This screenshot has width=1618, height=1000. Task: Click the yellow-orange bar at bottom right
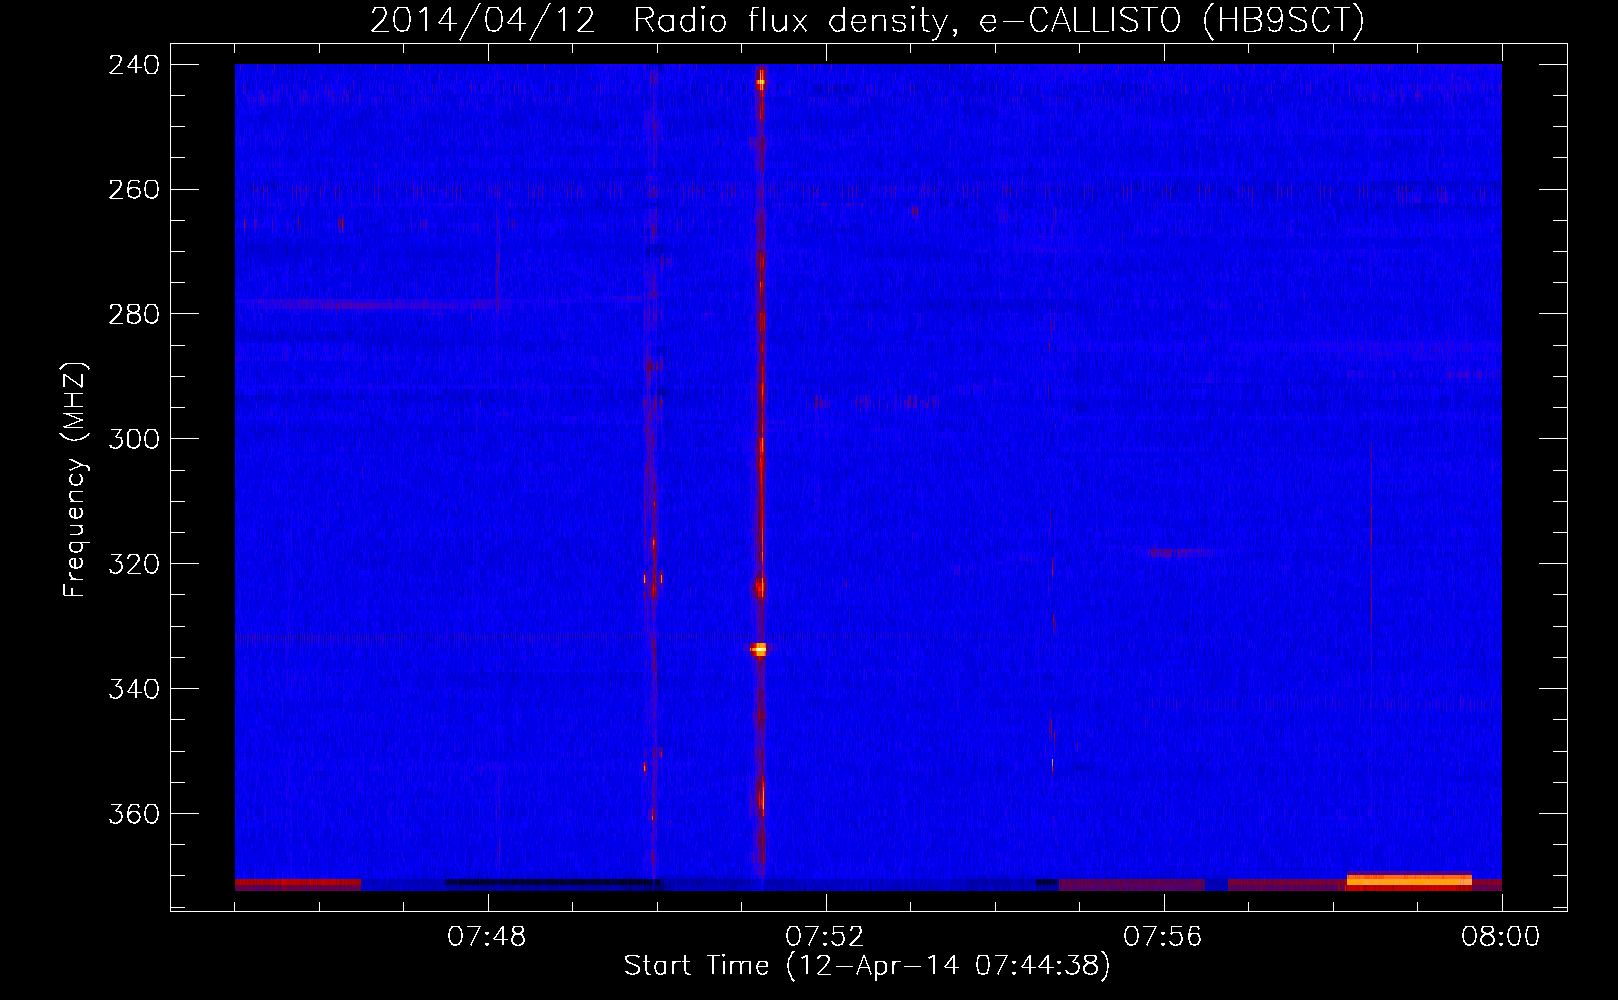pyautogui.click(x=1409, y=881)
